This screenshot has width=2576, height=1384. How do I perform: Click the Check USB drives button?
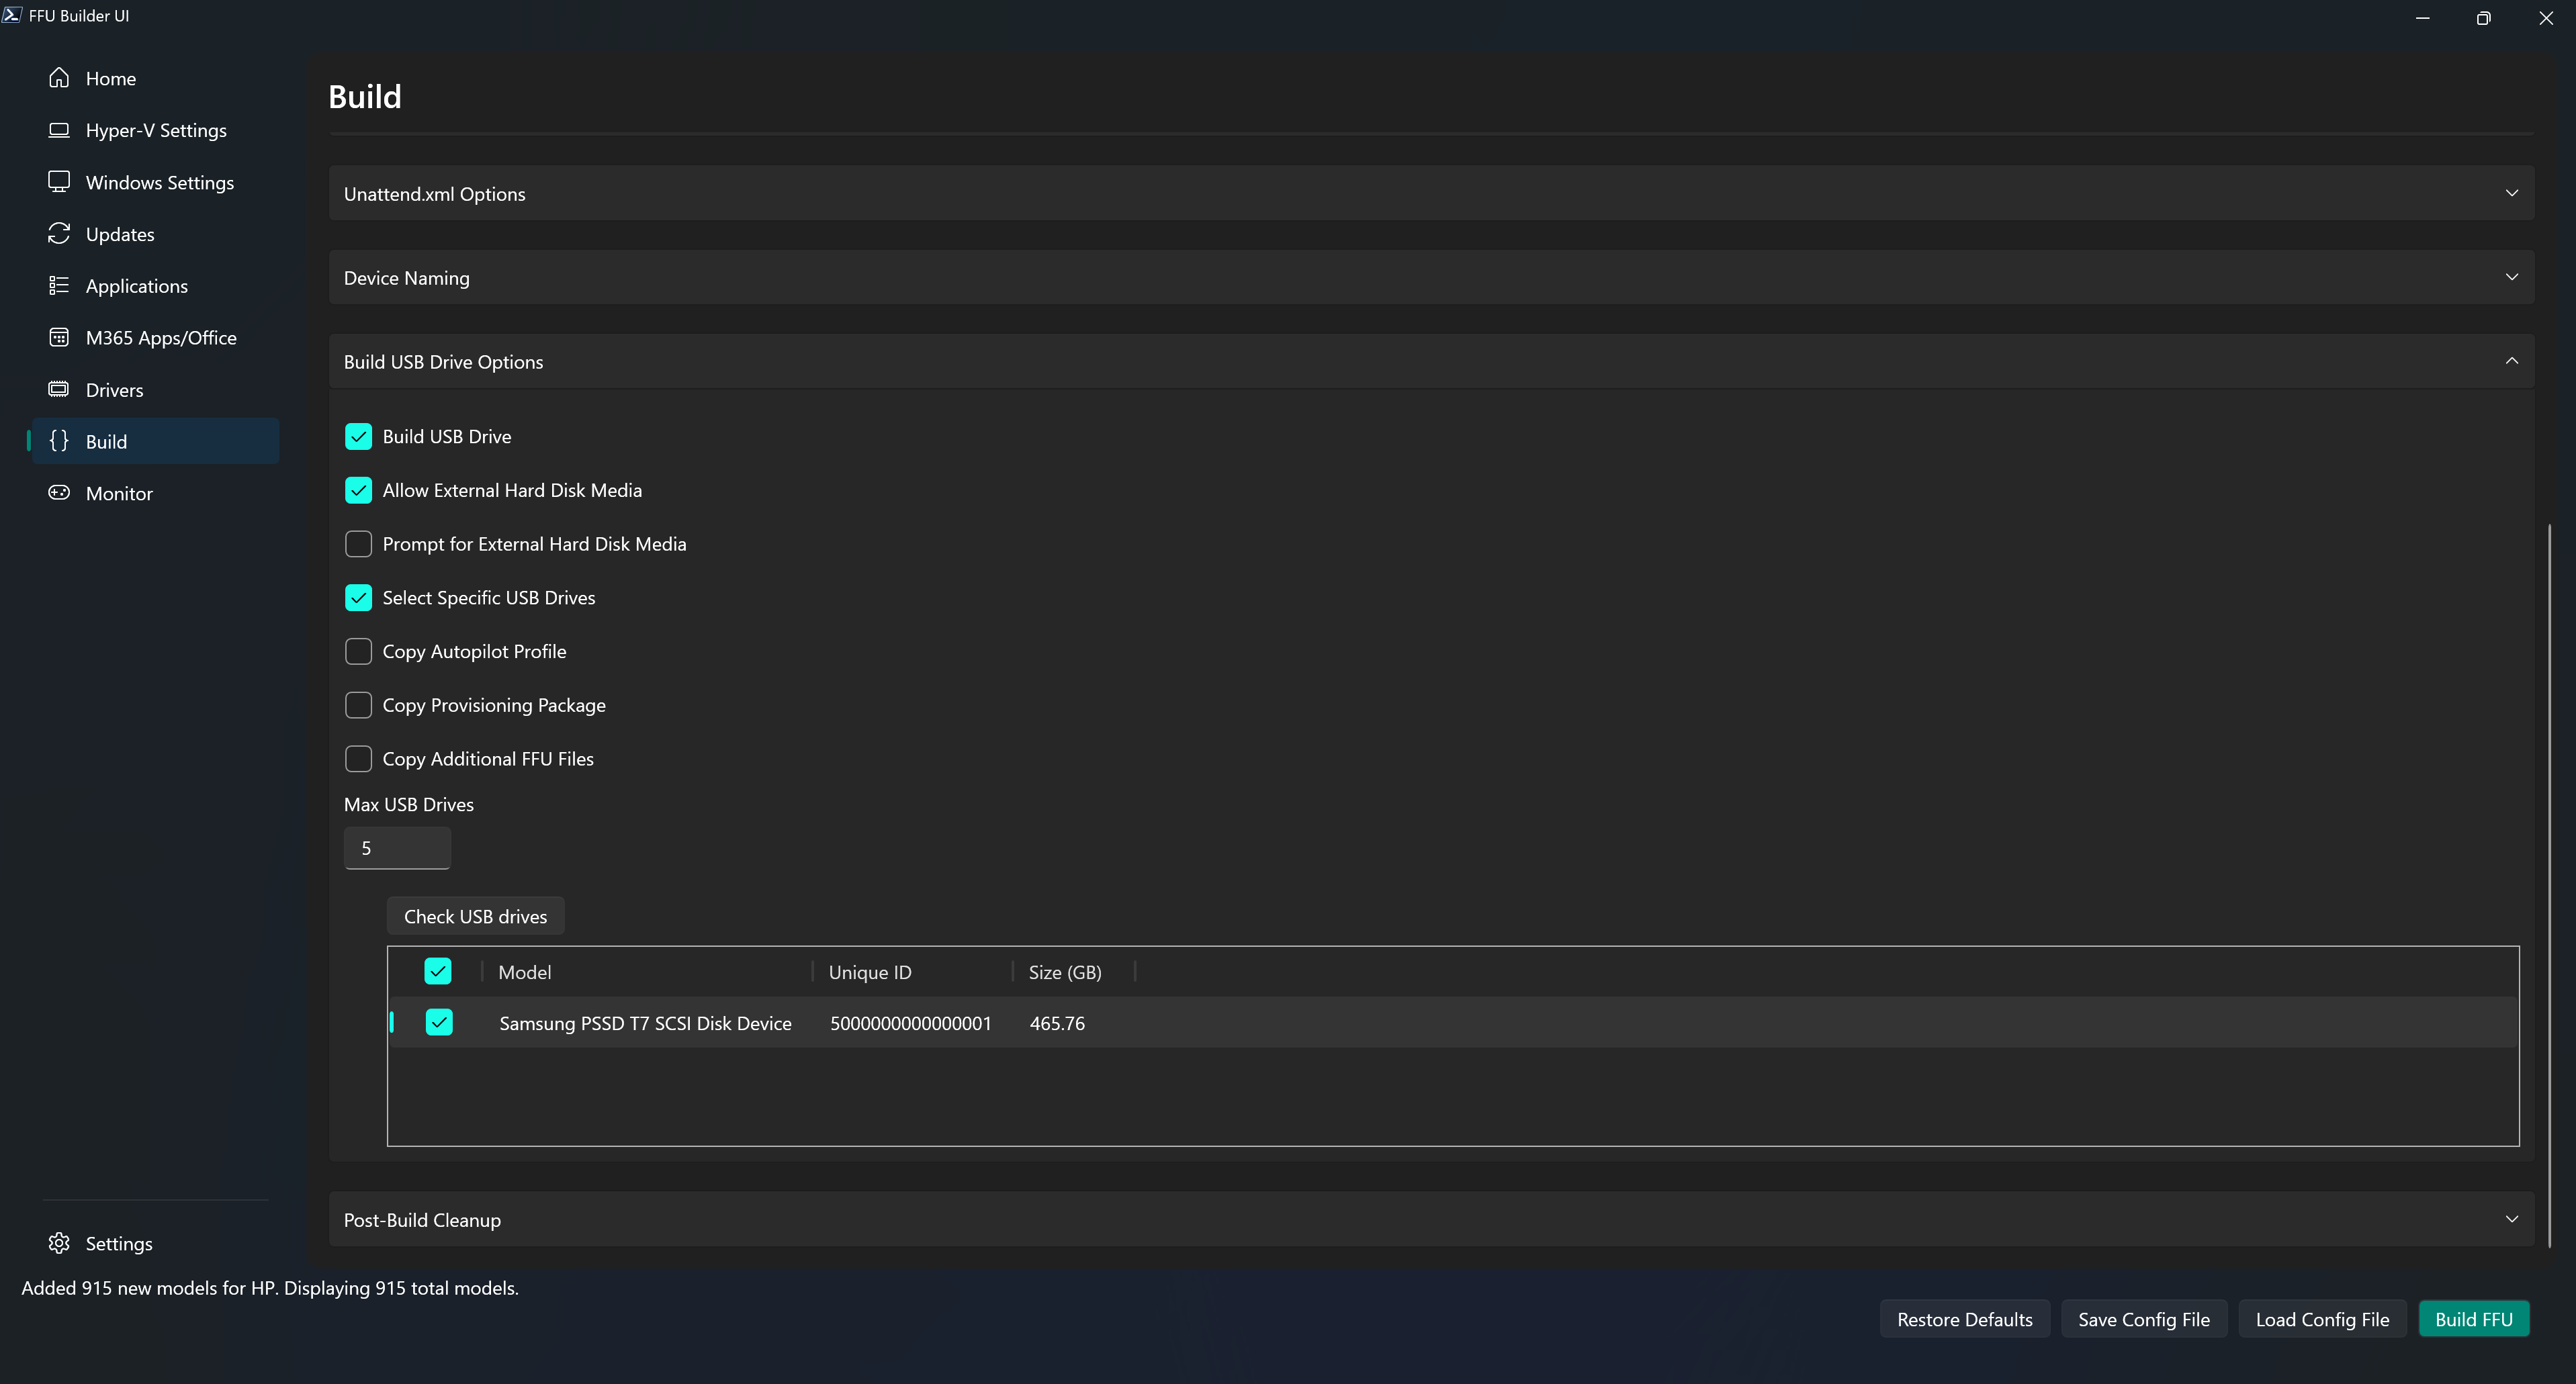475,916
